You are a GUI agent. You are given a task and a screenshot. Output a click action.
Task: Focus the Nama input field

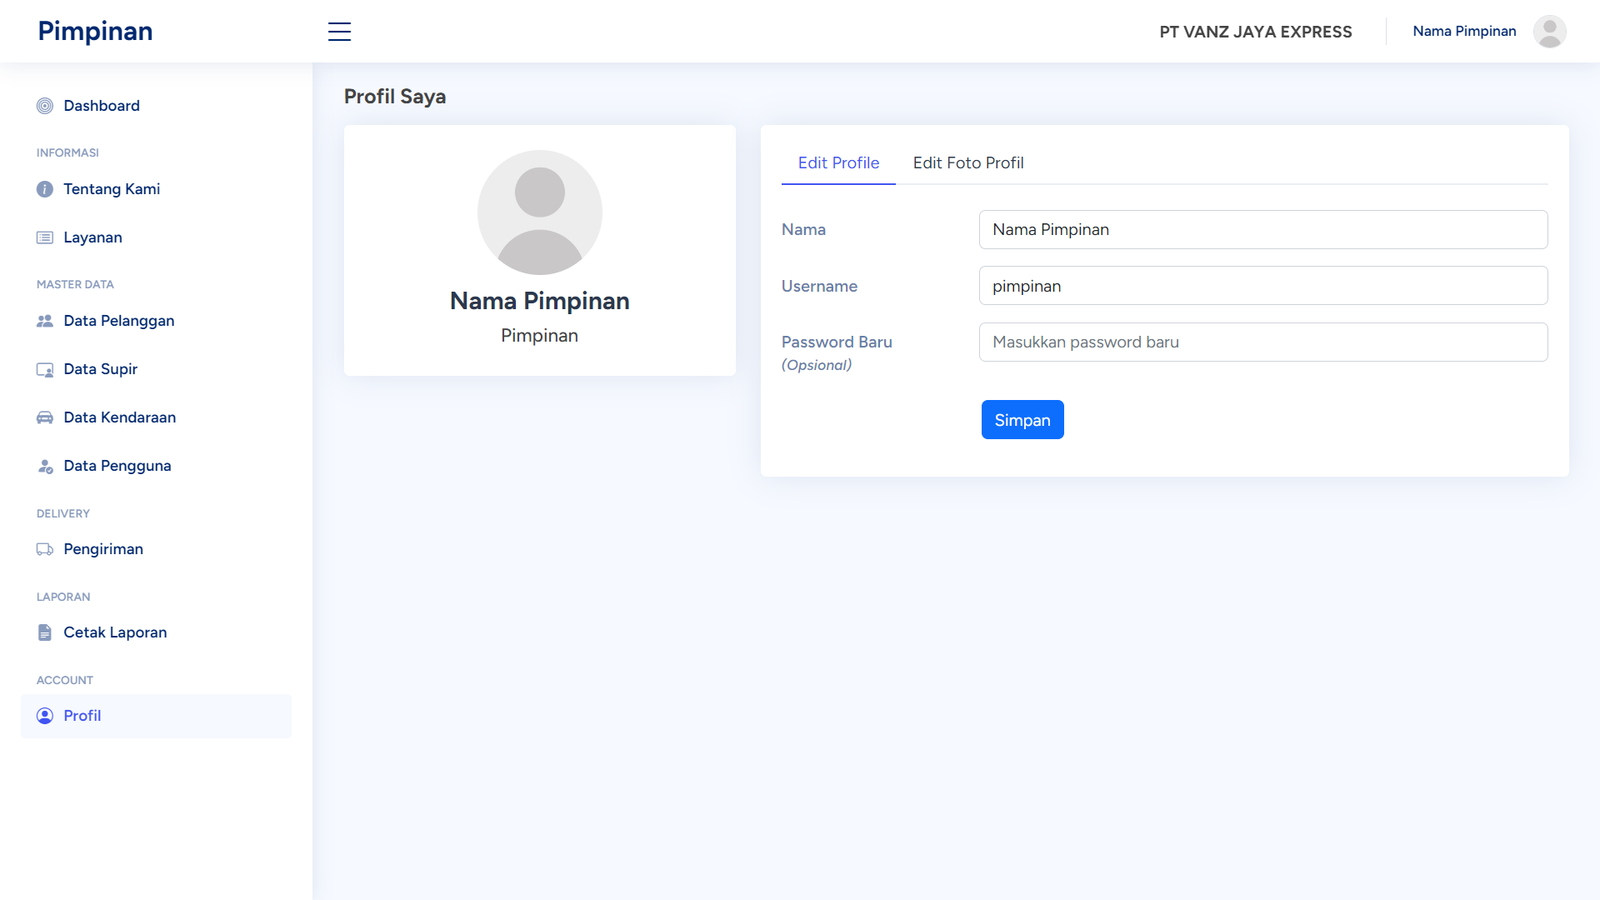tap(1262, 230)
